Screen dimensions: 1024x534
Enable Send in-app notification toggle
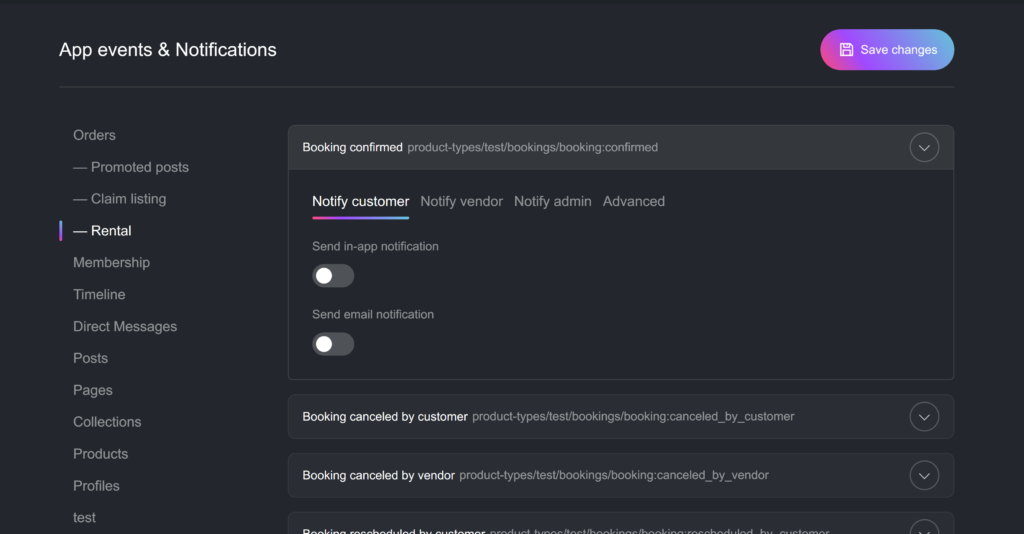click(x=333, y=276)
